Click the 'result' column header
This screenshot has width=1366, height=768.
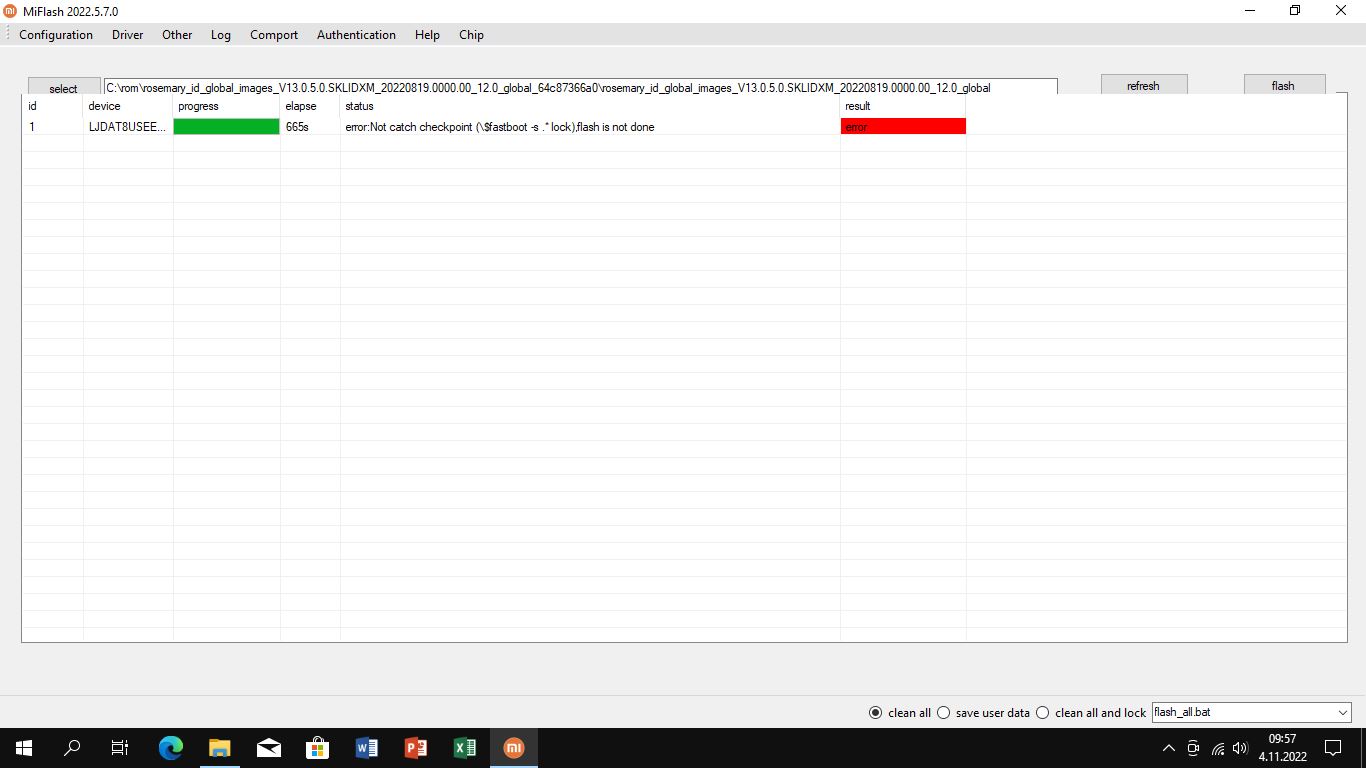click(x=903, y=106)
